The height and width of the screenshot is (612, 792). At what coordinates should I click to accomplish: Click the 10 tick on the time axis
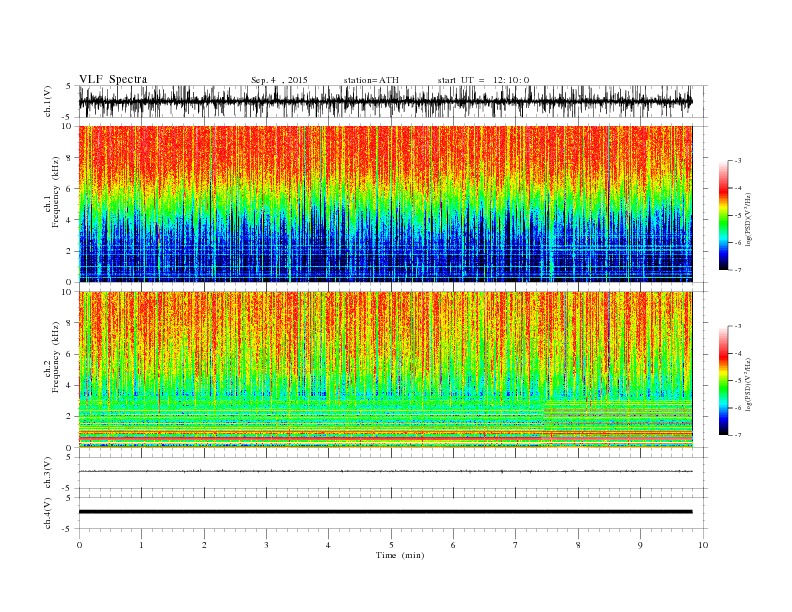tap(703, 545)
